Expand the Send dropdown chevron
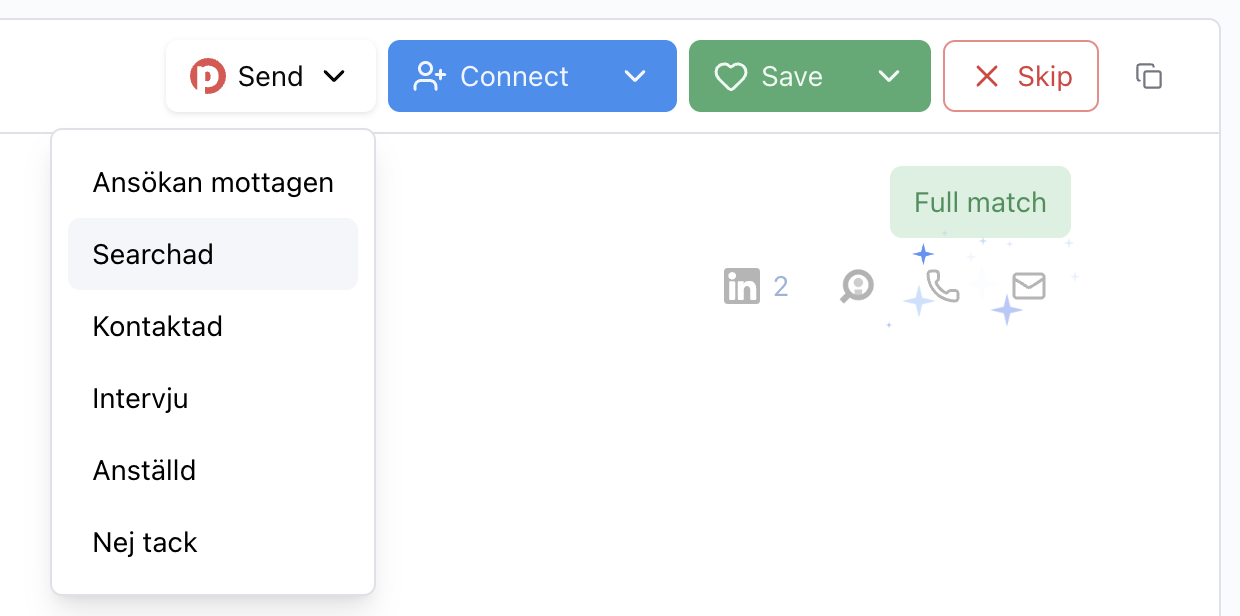Viewport: 1240px width, 616px height. 334,77
